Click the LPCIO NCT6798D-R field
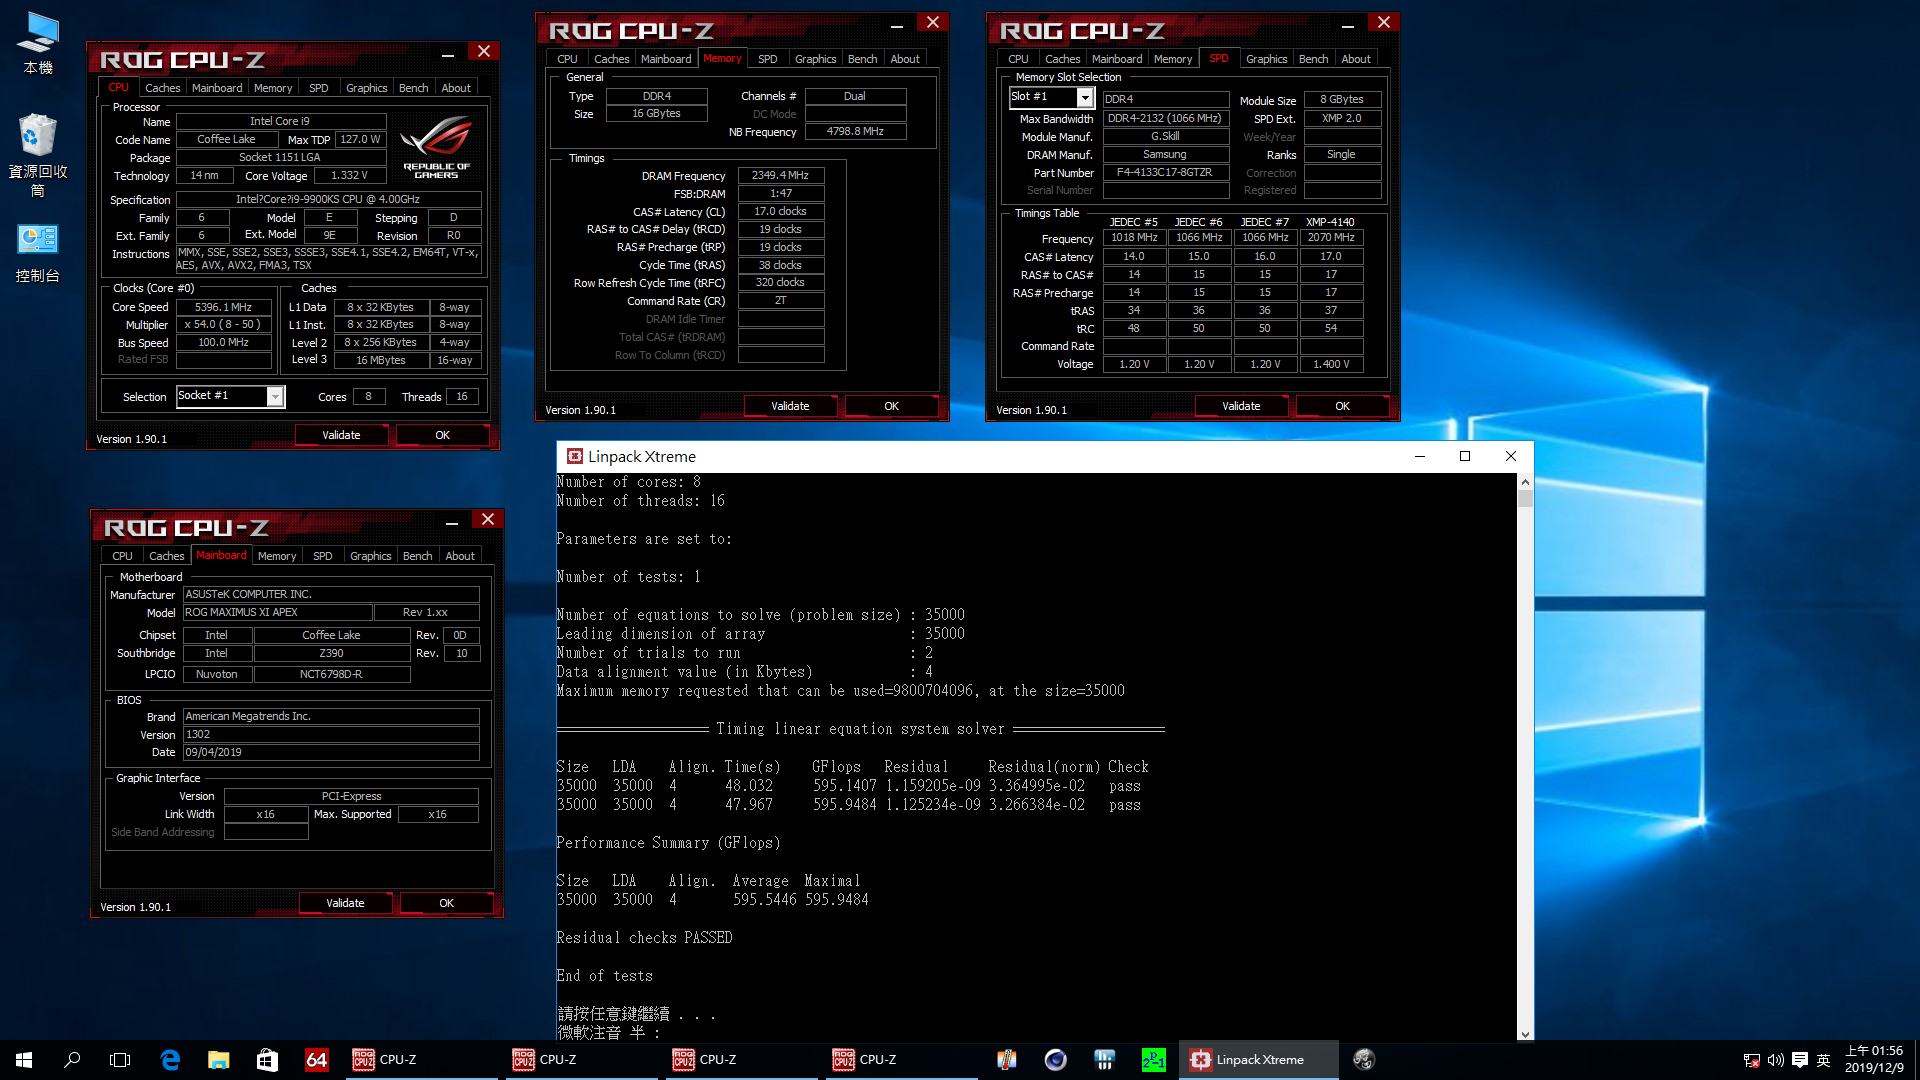Screen dimensions: 1920x1080 (x=332, y=674)
